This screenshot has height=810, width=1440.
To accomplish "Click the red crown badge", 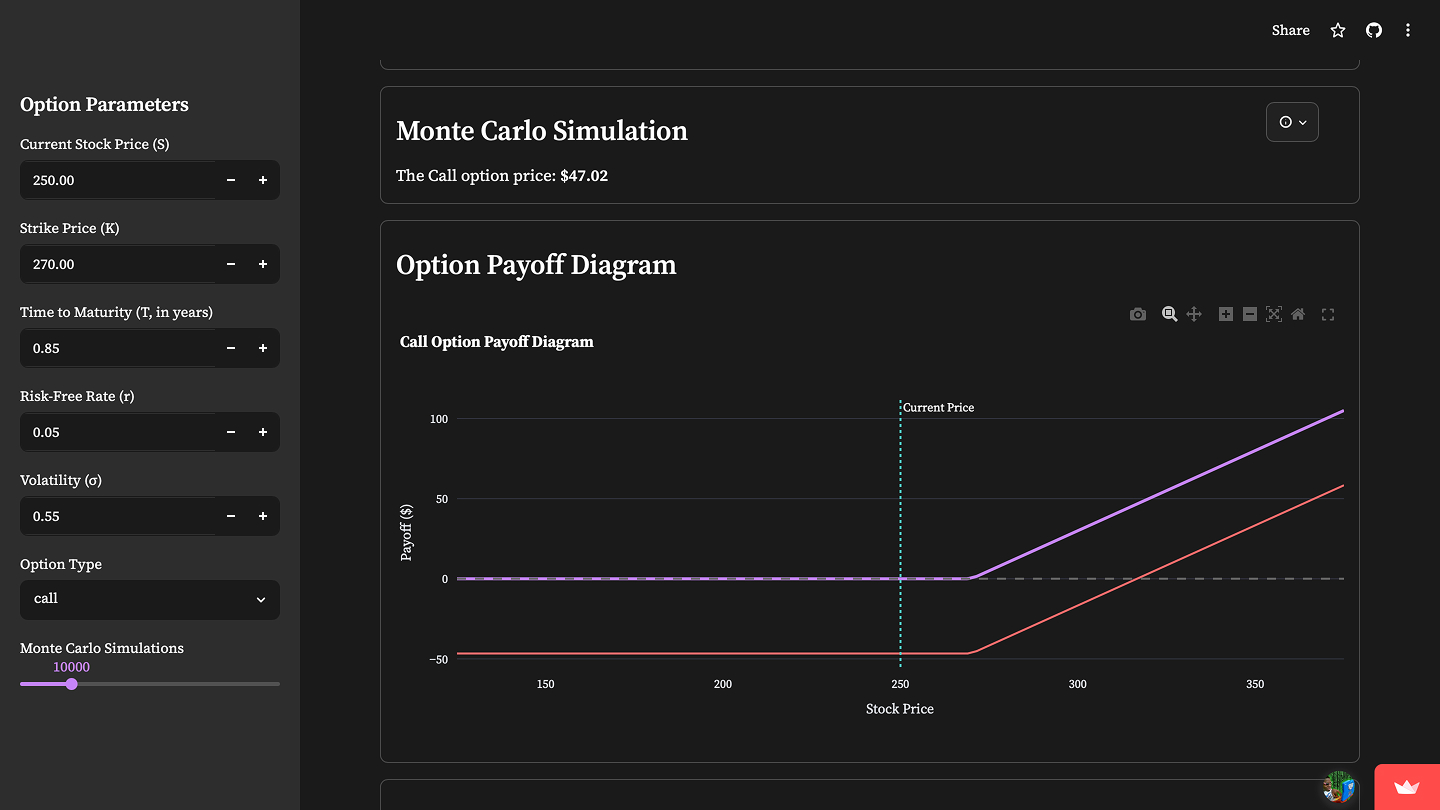I will click(1407, 787).
